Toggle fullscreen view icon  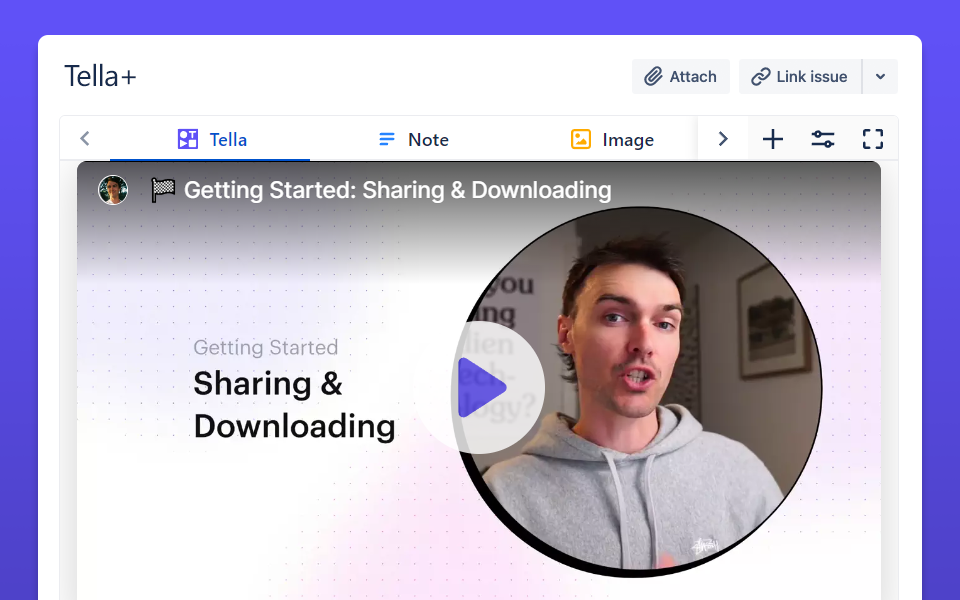(872, 139)
